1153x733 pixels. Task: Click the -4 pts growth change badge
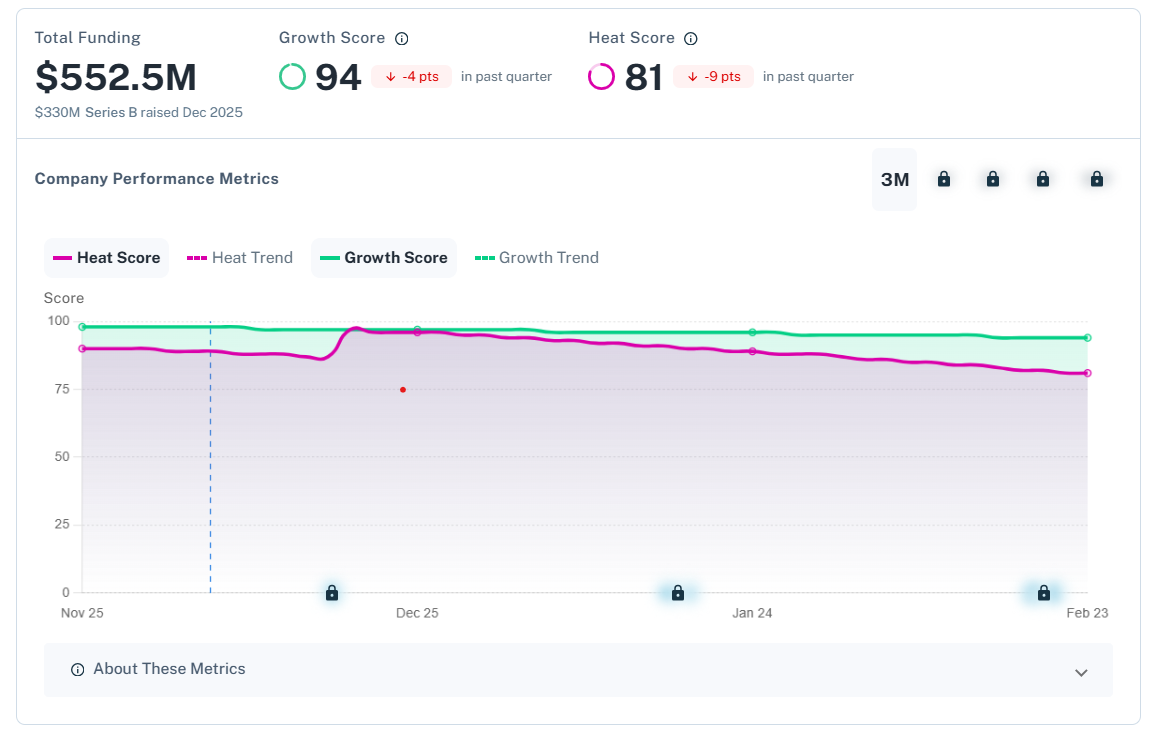click(412, 77)
